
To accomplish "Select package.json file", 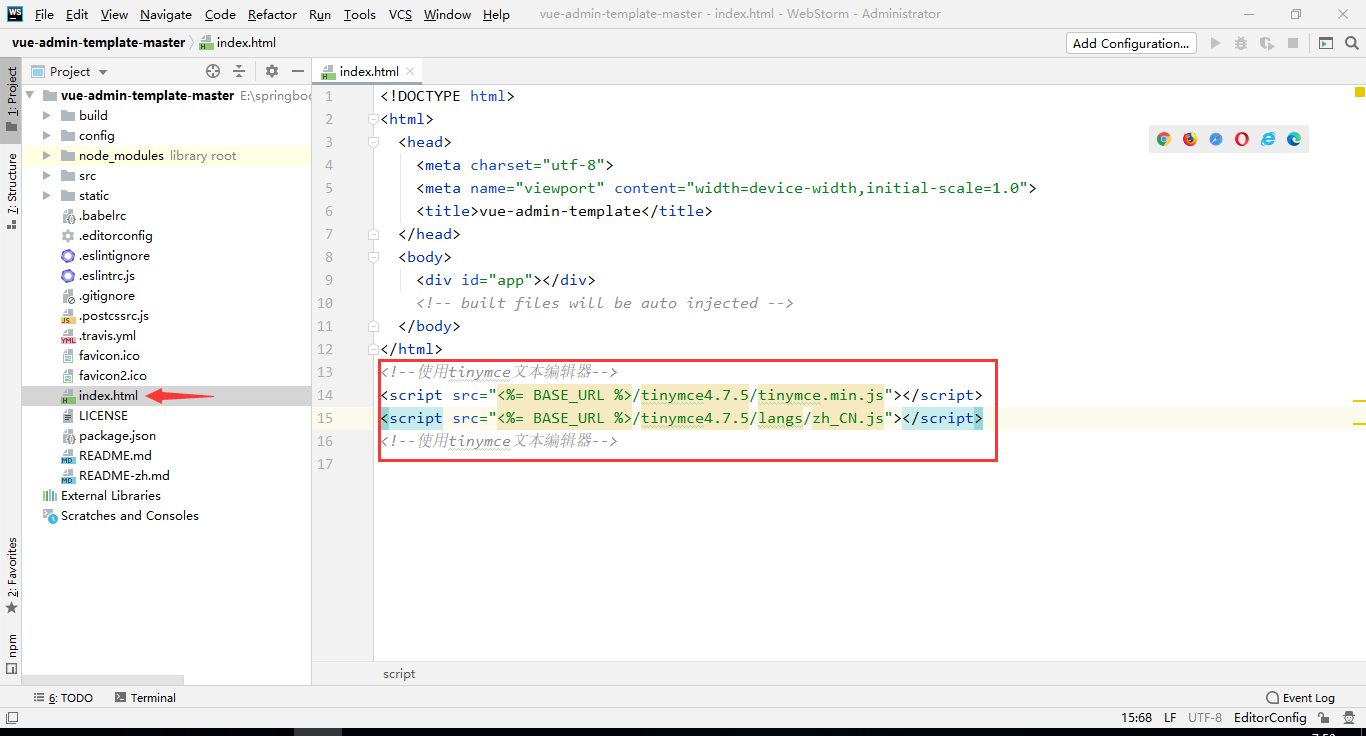I will [117, 435].
